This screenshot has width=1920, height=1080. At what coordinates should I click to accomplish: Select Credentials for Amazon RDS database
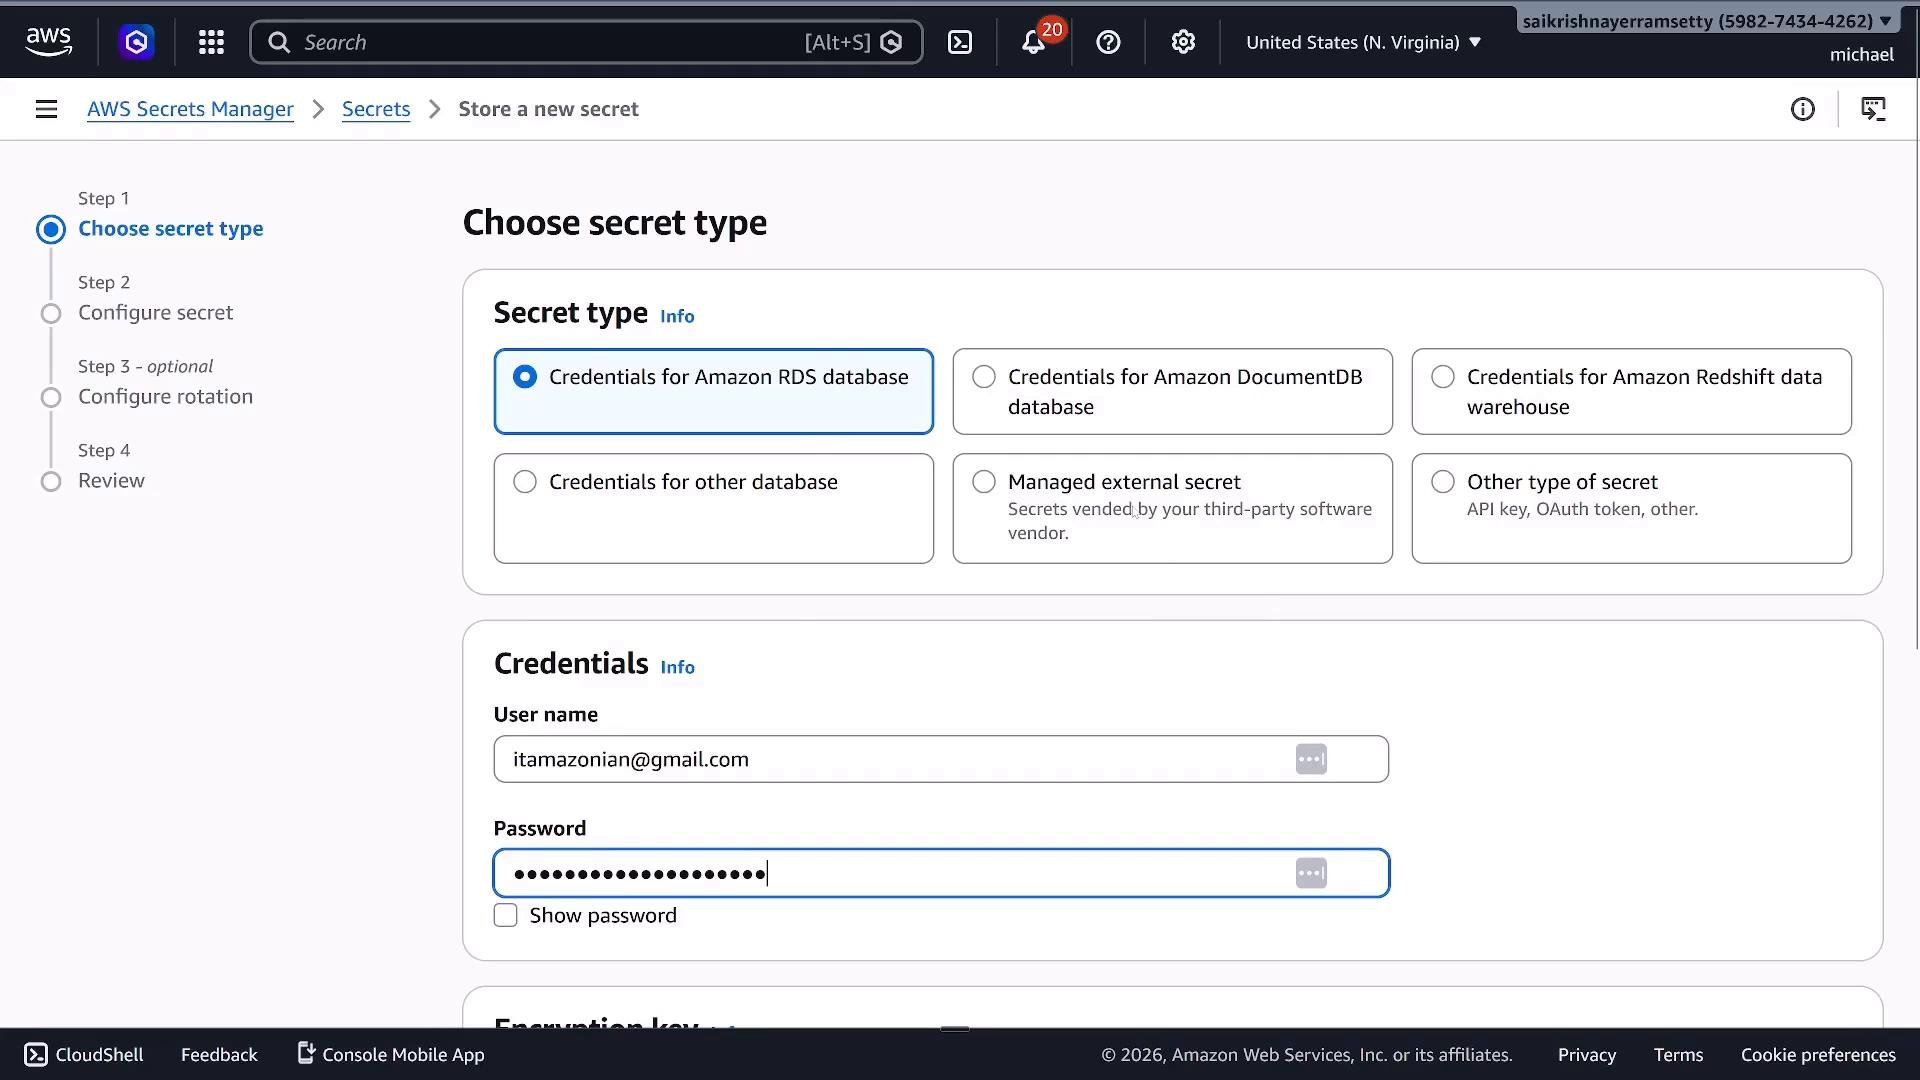click(713, 391)
